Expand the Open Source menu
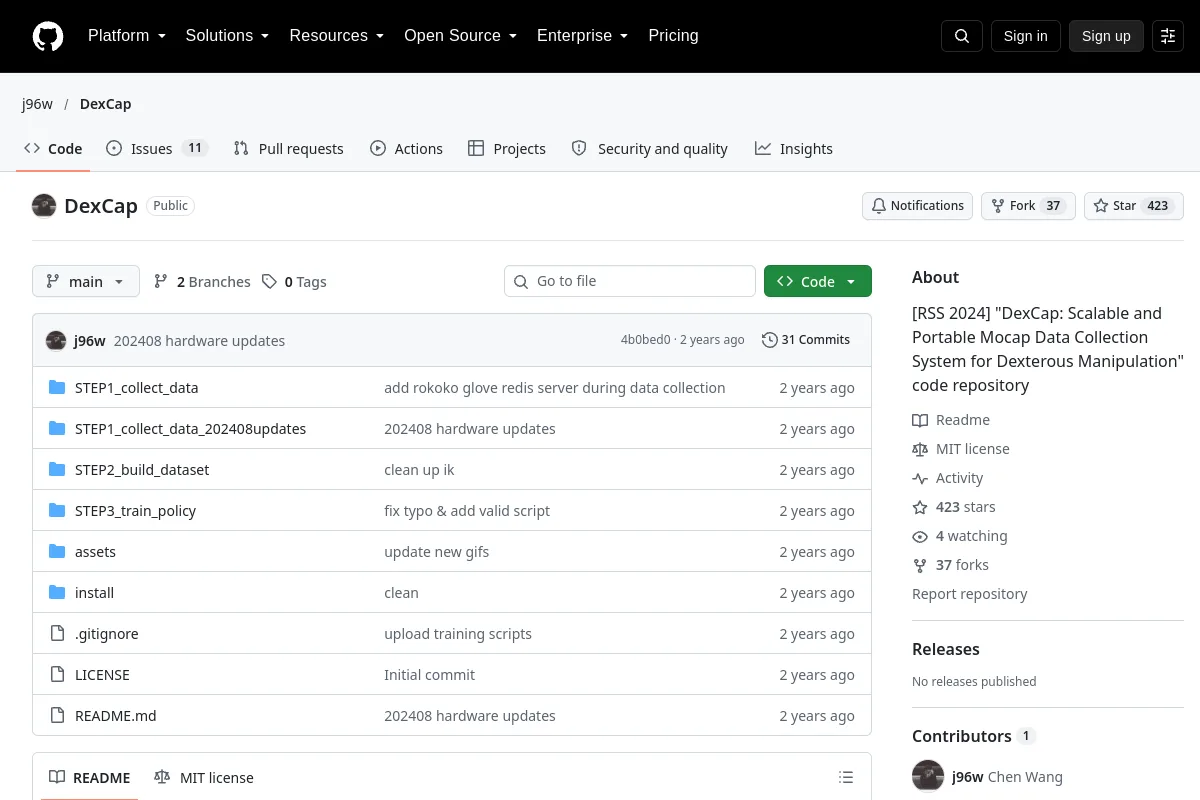 click(x=460, y=36)
